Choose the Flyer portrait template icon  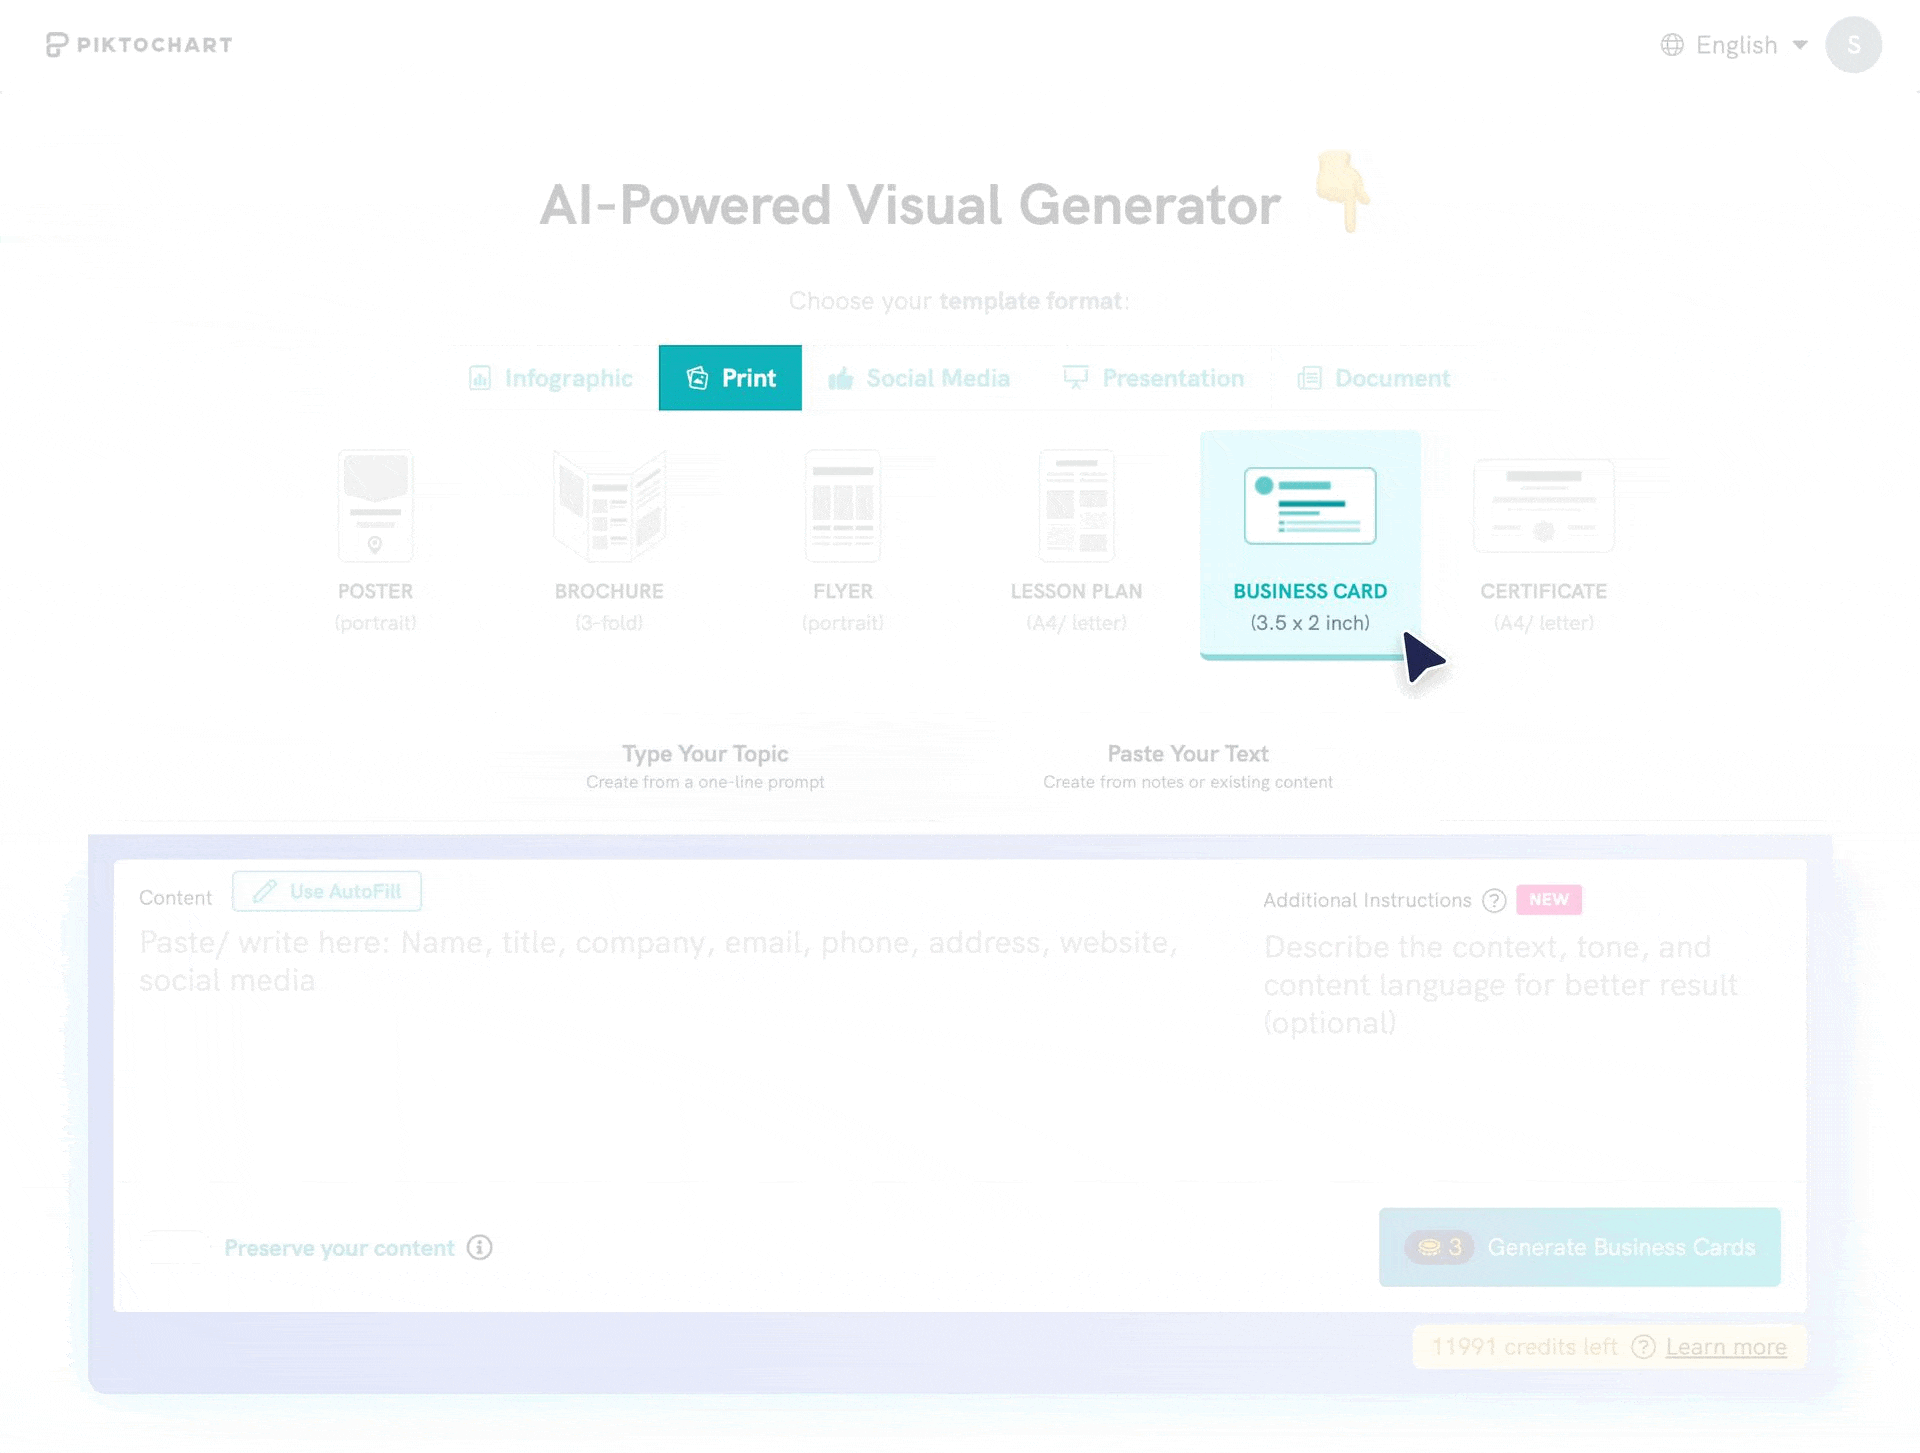[x=842, y=506]
